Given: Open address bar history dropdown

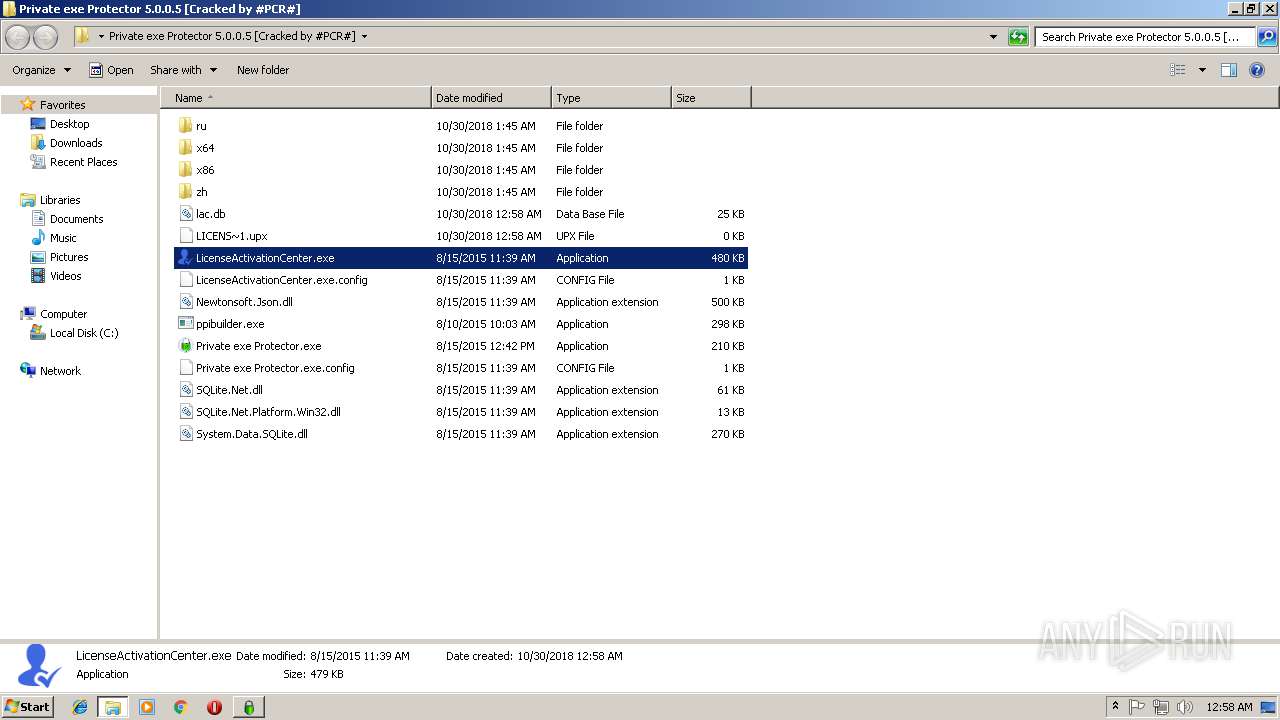Looking at the screenshot, I should point(993,37).
